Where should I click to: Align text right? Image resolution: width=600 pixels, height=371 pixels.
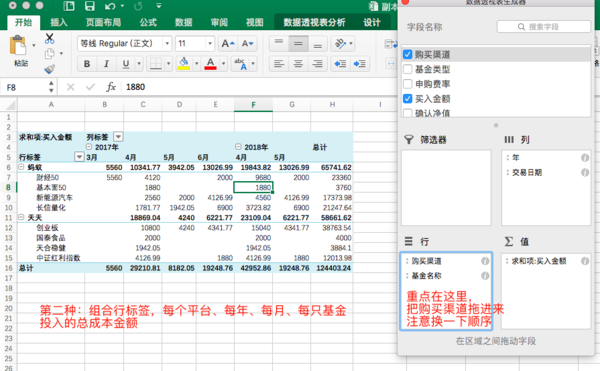[318, 64]
